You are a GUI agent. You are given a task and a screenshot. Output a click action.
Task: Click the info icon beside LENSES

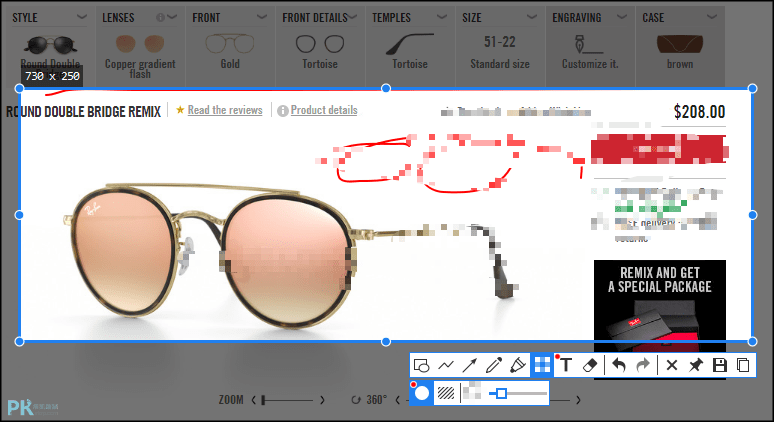coord(160,17)
